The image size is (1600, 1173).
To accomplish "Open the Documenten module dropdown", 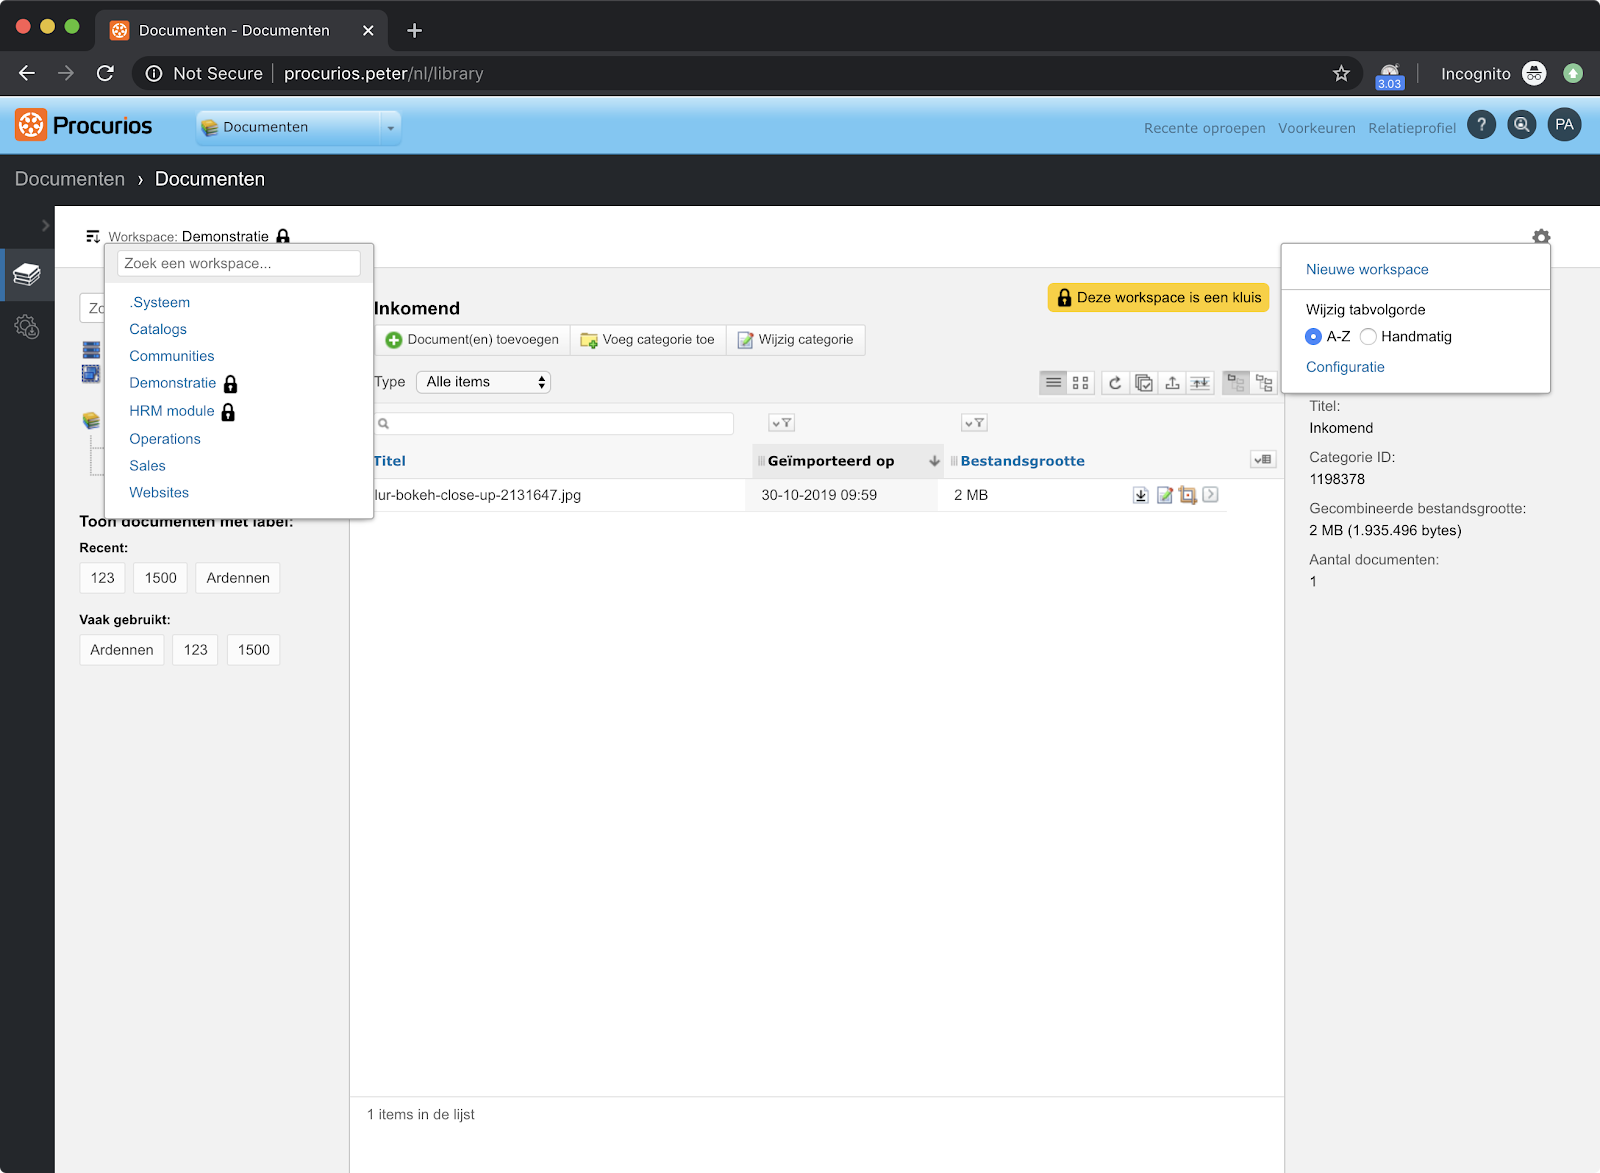I will pyautogui.click(x=298, y=127).
